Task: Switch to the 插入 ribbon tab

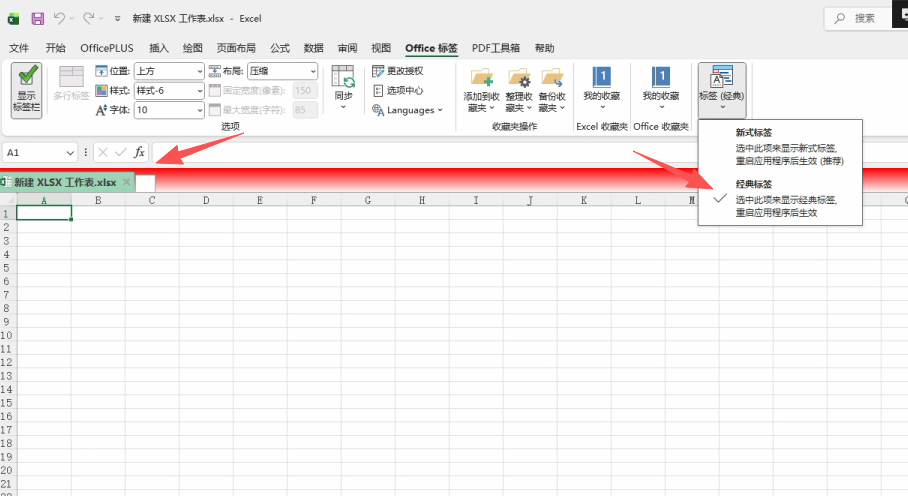Action: 158,47
